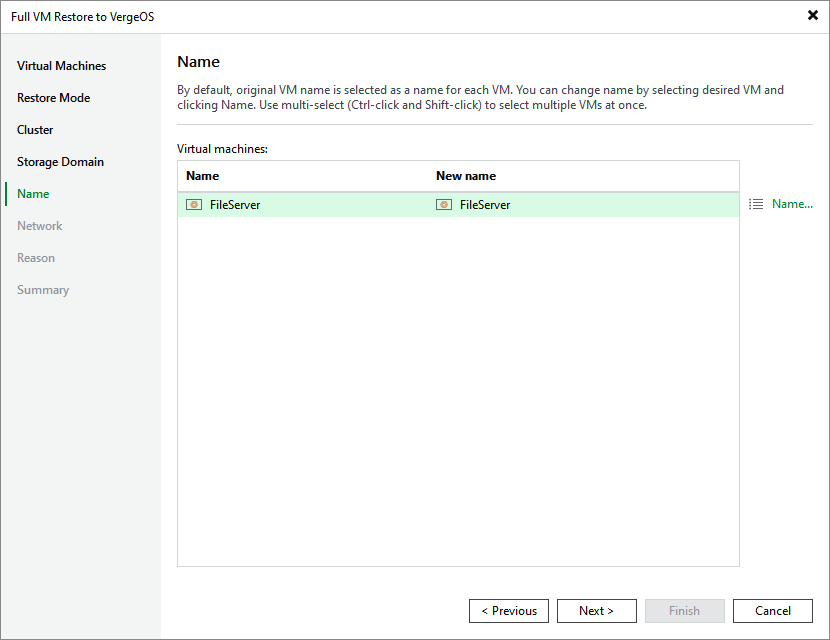
Task: Select FileServer in the Name column
Action: [235, 205]
